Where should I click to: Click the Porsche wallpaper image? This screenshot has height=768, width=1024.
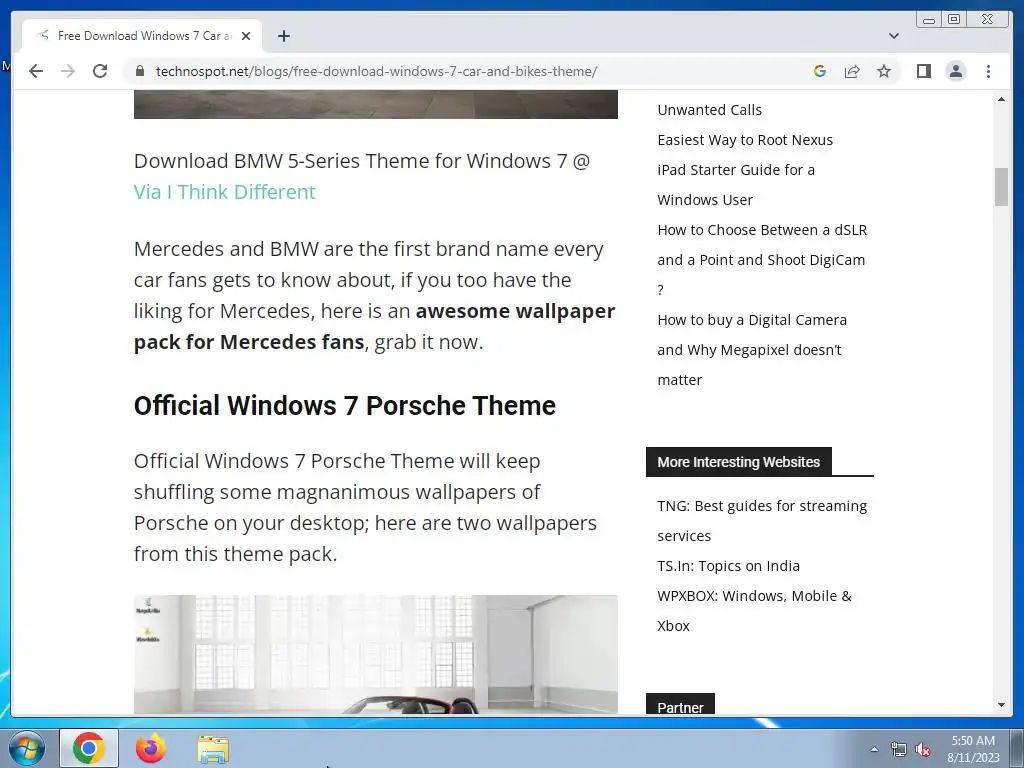tap(376, 654)
